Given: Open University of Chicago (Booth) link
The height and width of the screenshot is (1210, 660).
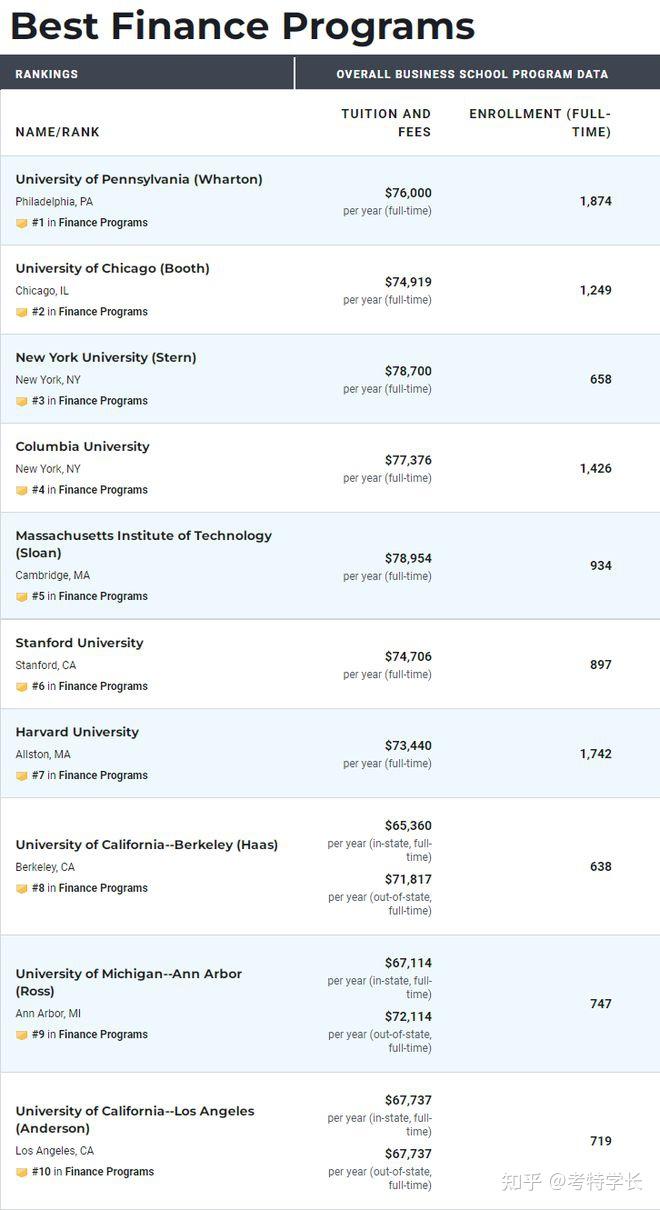Looking at the screenshot, I should point(112,269).
